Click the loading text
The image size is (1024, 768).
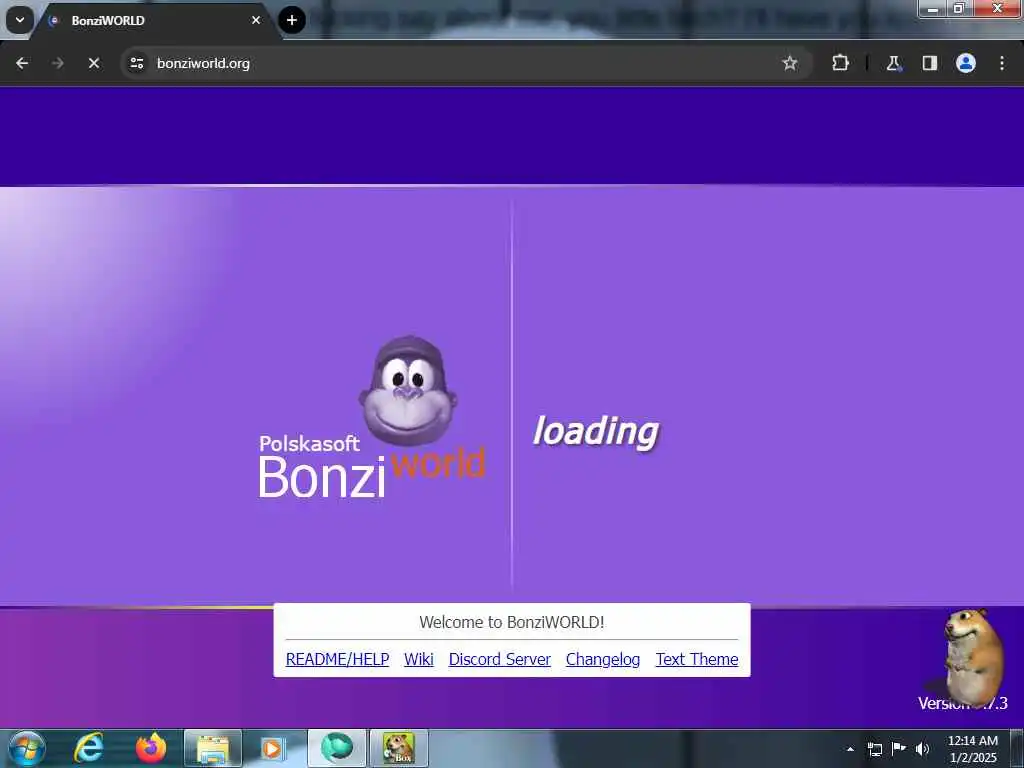tap(596, 432)
